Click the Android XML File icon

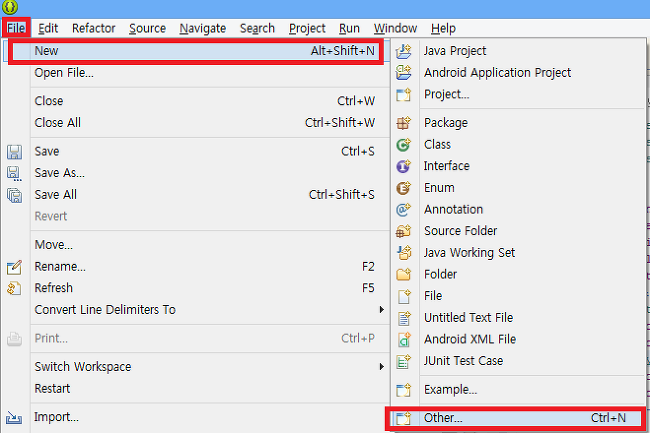click(403, 339)
